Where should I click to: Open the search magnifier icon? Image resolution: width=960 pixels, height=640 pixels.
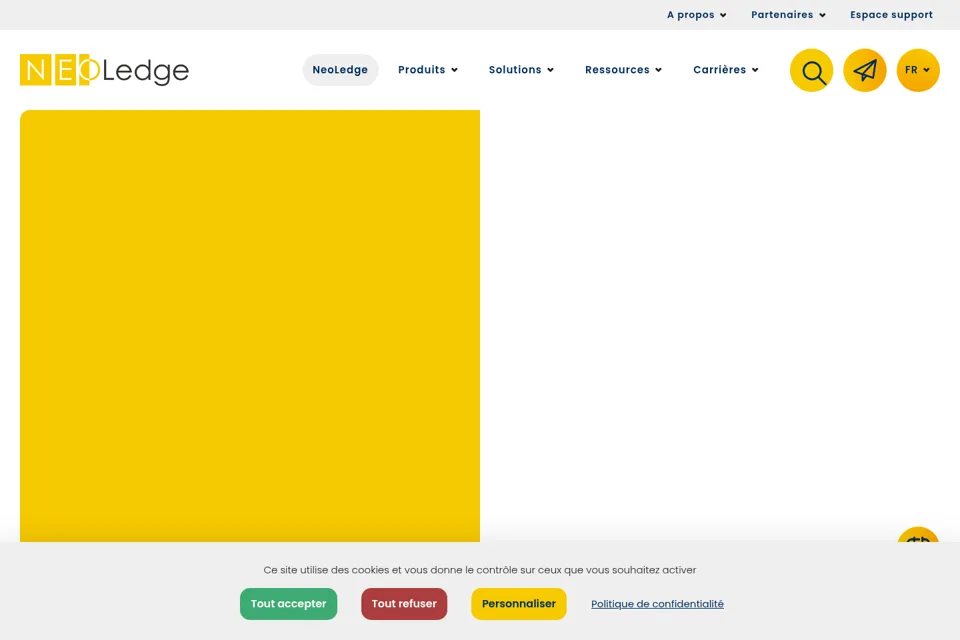(x=811, y=70)
